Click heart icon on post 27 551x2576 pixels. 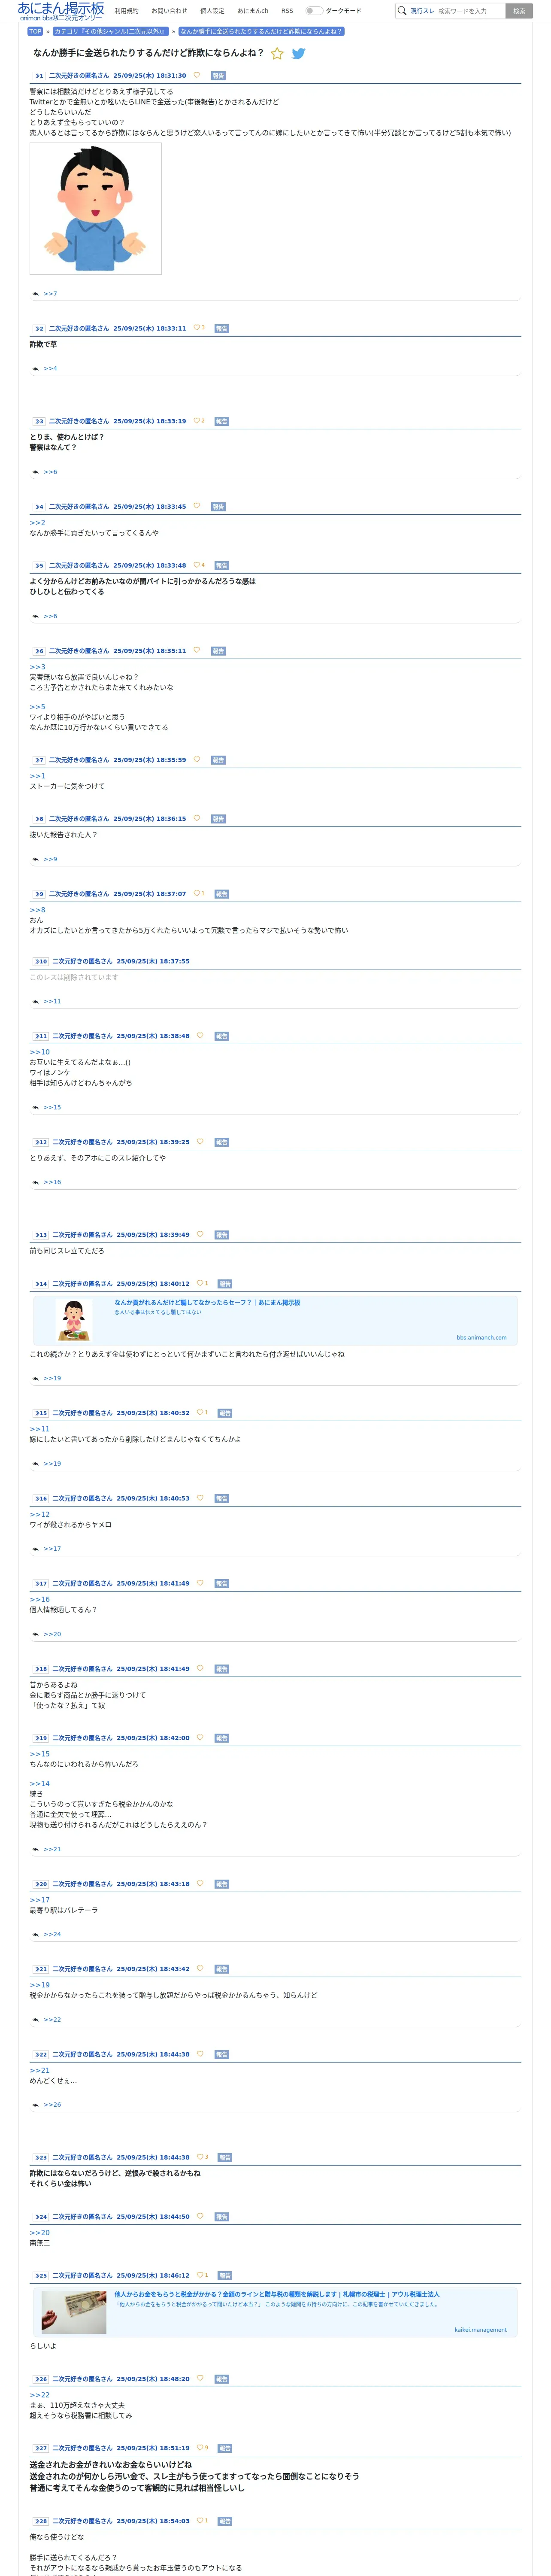pos(200,2448)
